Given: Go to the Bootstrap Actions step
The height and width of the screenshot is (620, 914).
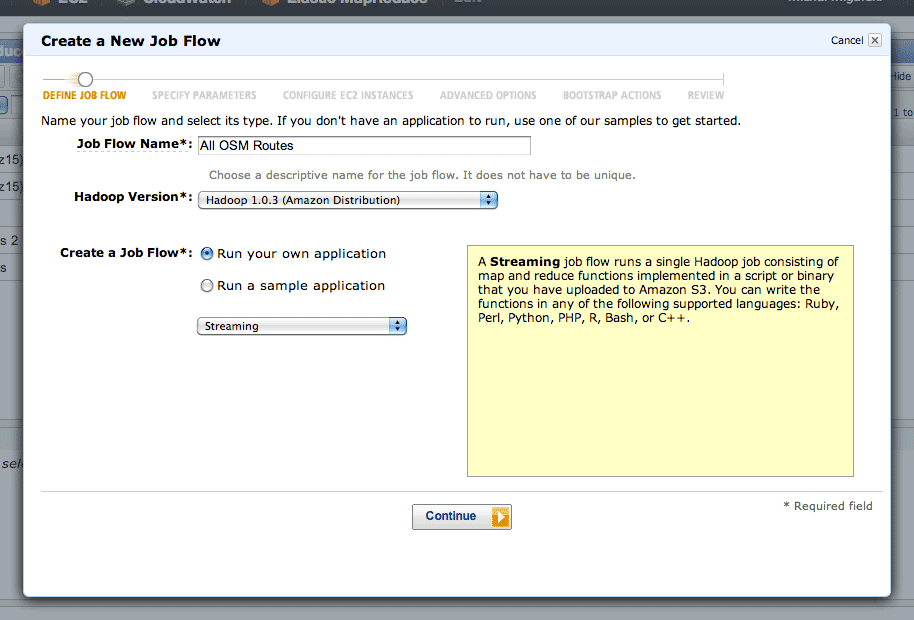Looking at the screenshot, I should (612, 95).
